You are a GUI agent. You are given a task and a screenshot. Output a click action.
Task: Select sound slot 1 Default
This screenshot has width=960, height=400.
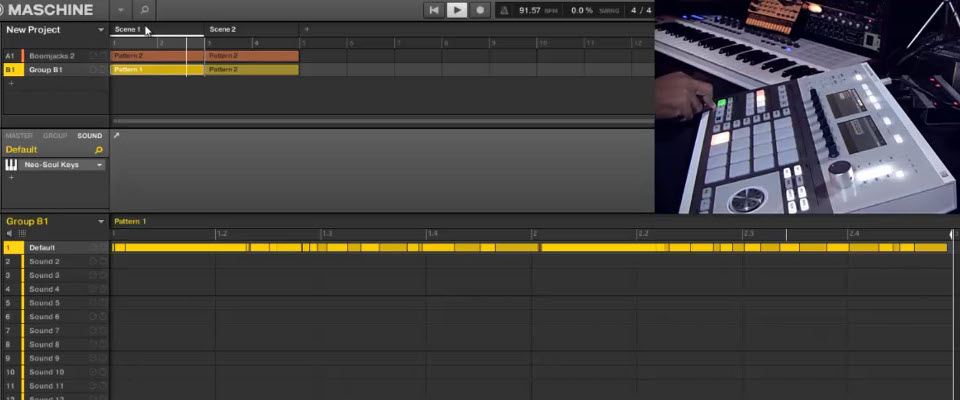[x=54, y=248]
